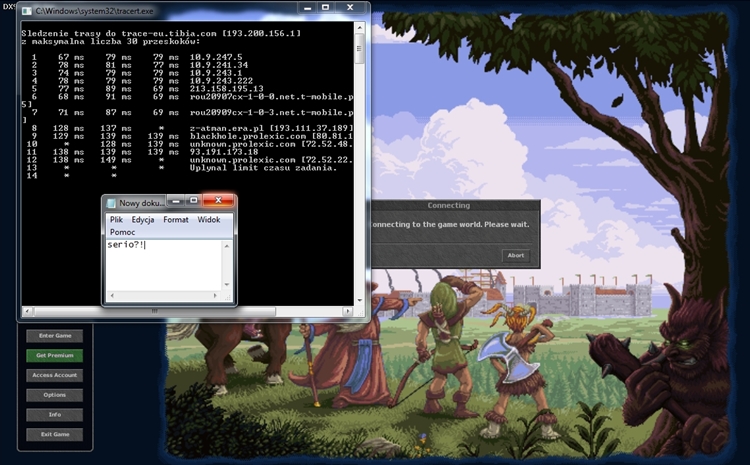Click Notepad vertical scrollbar down arrow
This screenshot has height=465, width=750.
click(227, 285)
